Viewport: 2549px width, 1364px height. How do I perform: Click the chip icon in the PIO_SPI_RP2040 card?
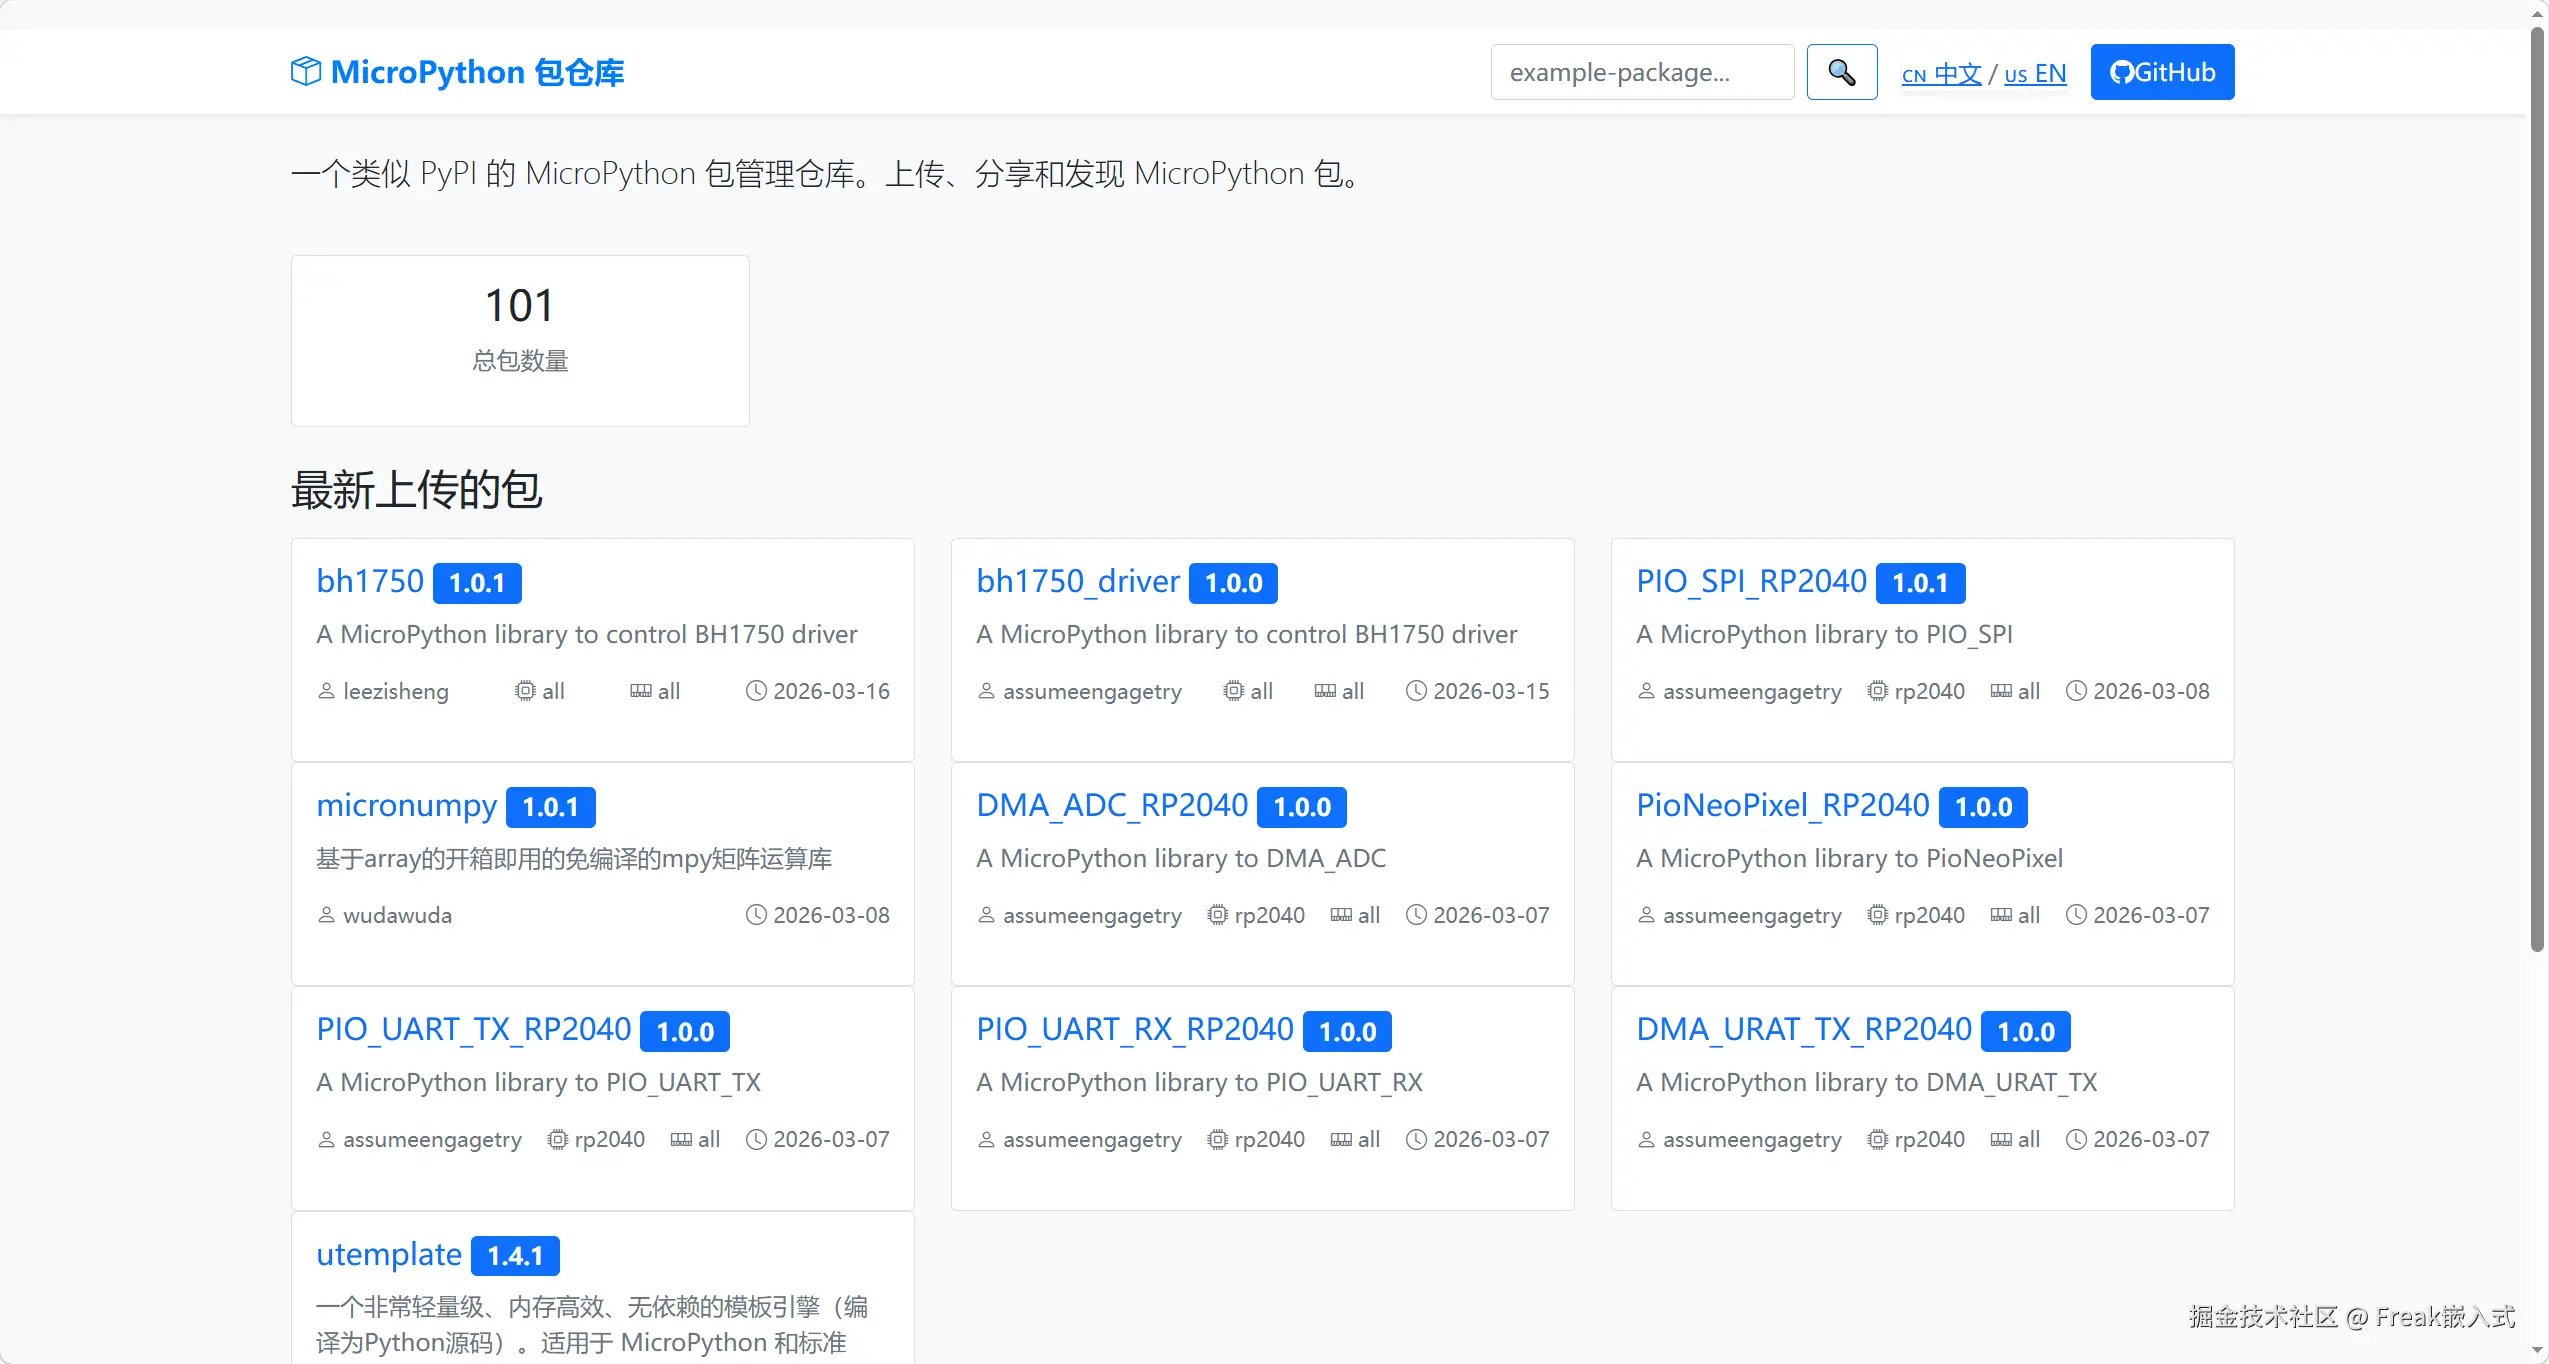[x=1877, y=691]
